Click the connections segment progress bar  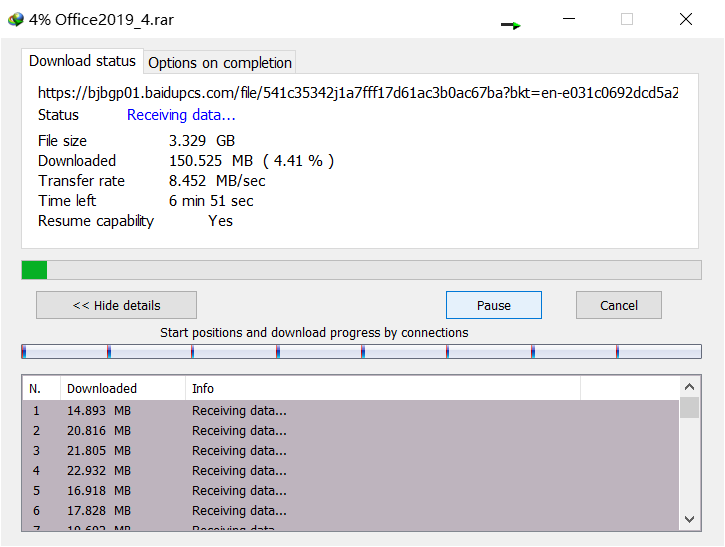(x=361, y=351)
